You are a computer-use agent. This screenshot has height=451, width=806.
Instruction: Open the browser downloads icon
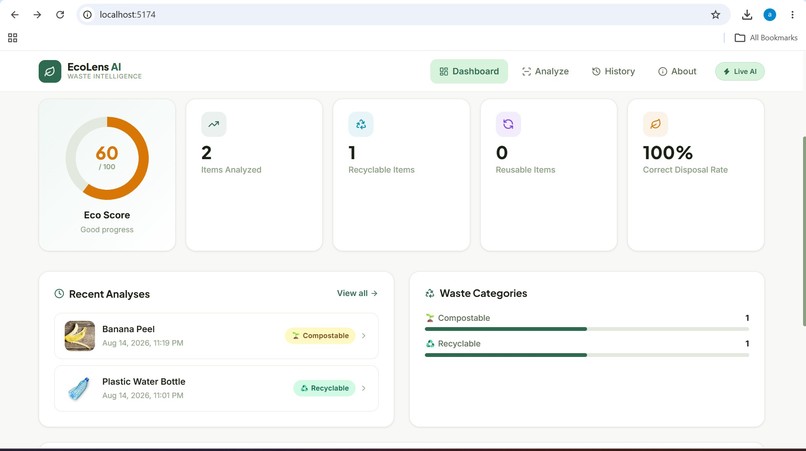[747, 14]
